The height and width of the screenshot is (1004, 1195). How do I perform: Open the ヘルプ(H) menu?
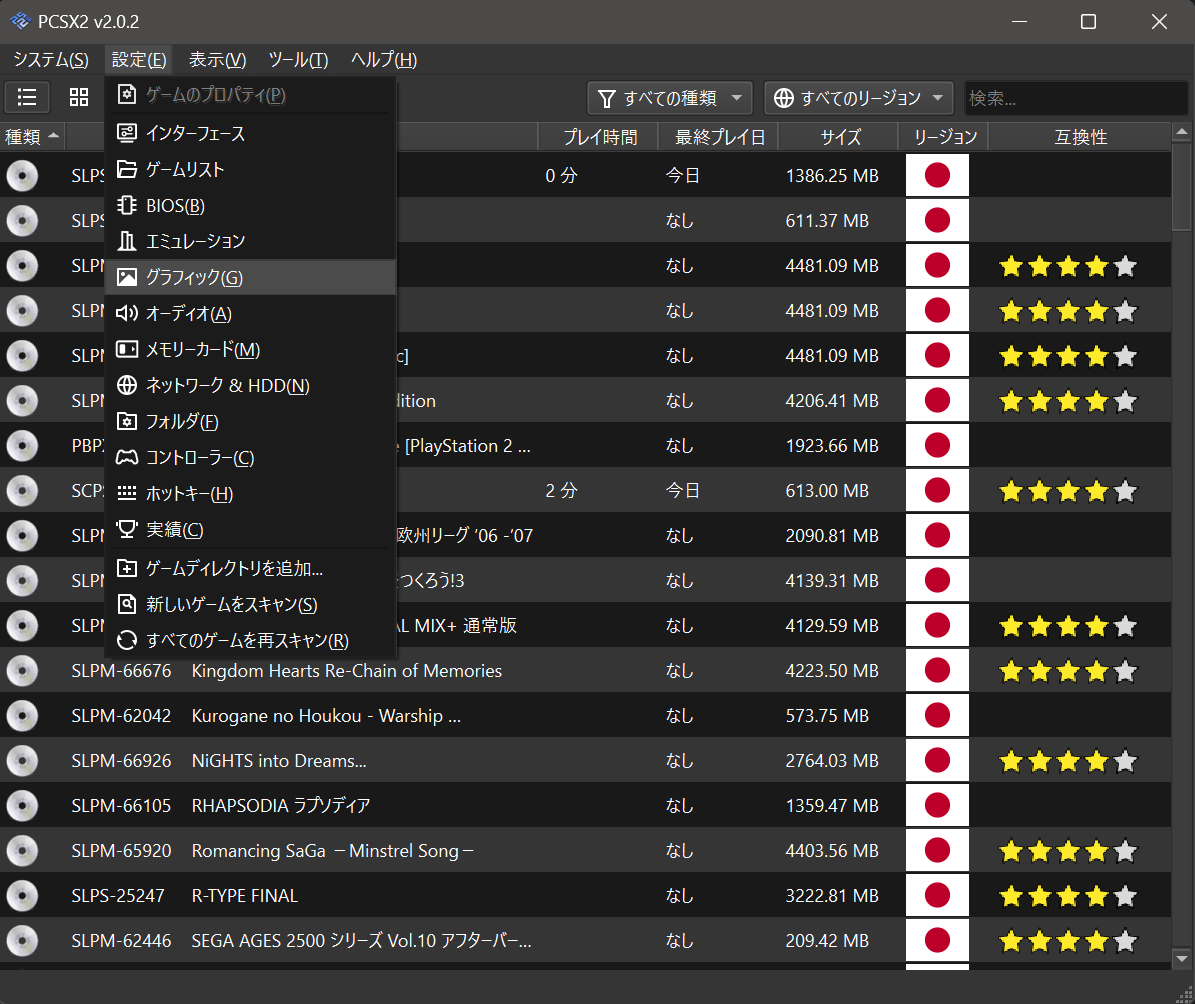coord(383,59)
